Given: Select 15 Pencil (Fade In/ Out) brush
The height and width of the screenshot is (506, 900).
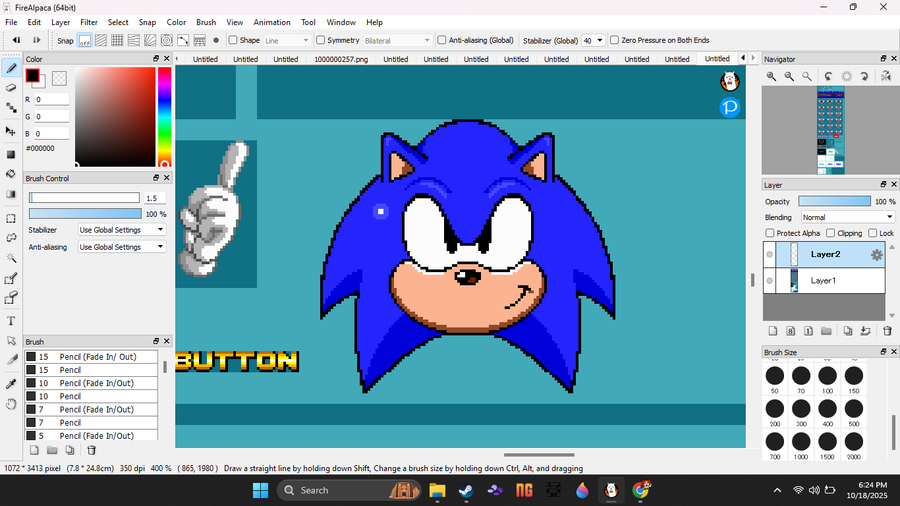Looking at the screenshot, I should point(91,357).
